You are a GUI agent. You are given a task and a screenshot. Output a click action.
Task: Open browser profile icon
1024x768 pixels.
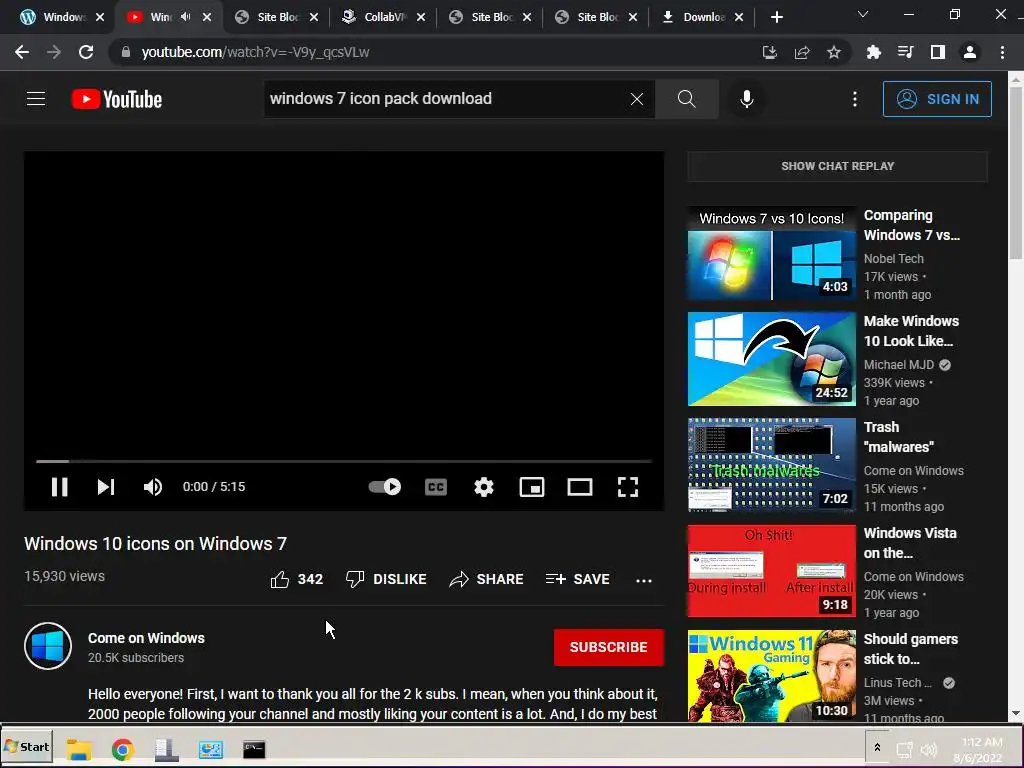pos(970,52)
